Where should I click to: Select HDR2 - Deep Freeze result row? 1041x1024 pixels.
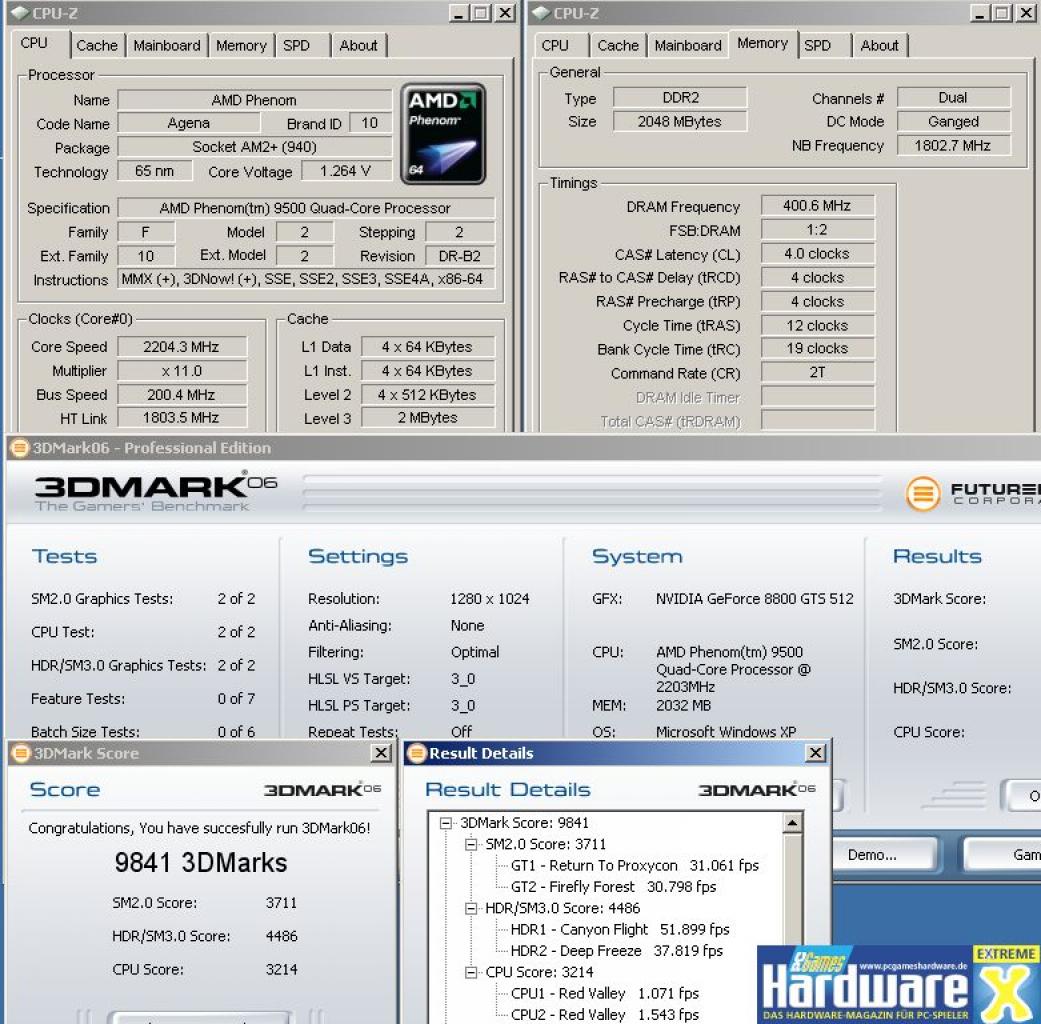point(617,951)
